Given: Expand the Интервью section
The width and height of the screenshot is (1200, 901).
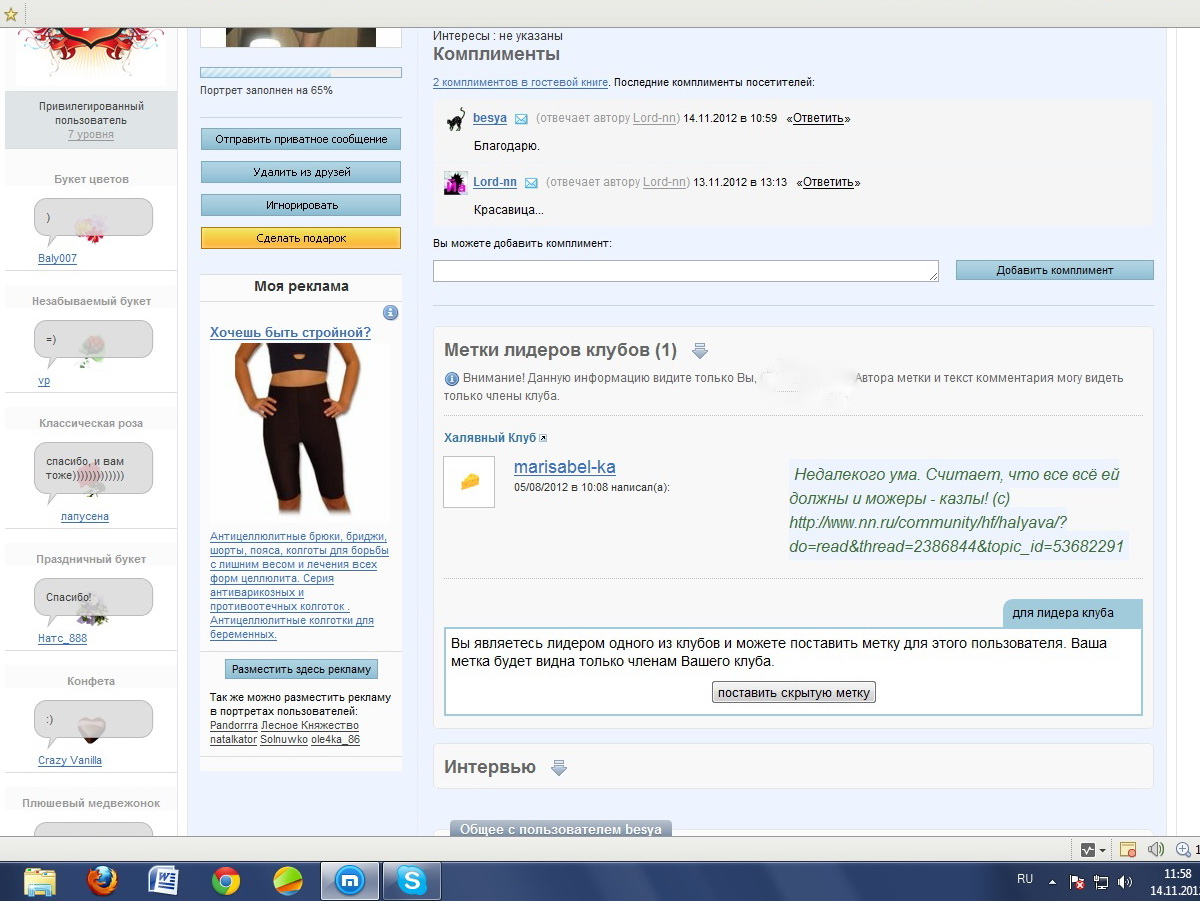Looking at the screenshot, I should (x=559, y=768).
